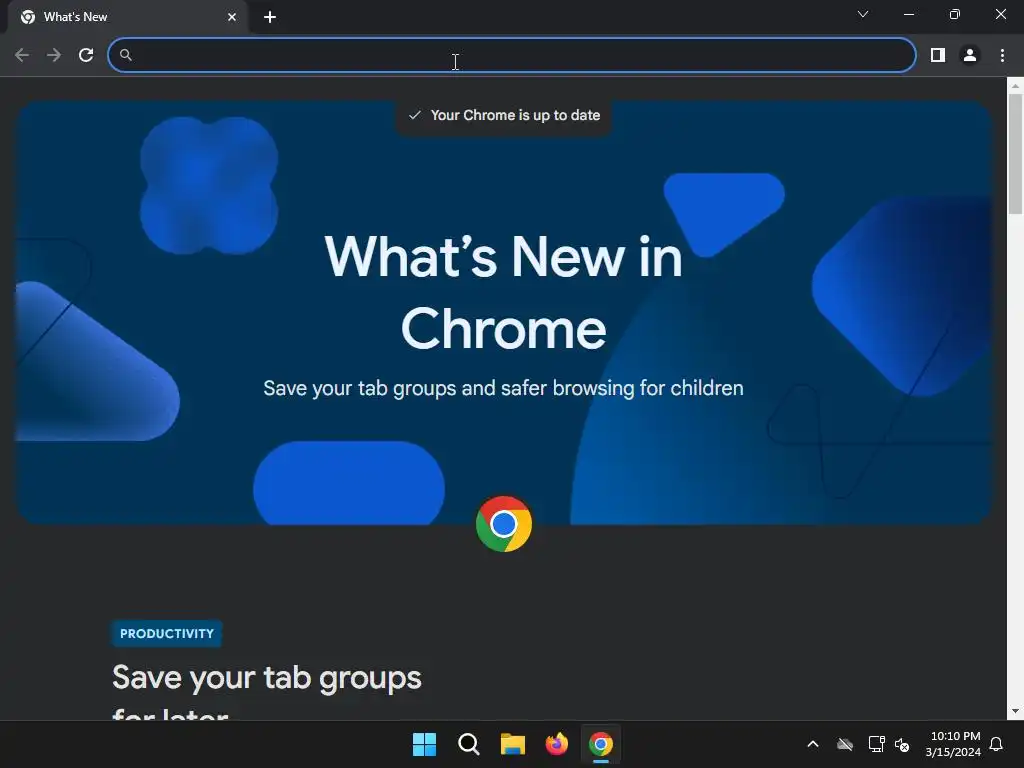Go forward using the forward arrow
Image resolution: width=1024 pixels, height=768 pixels.
tap(54, 55)
